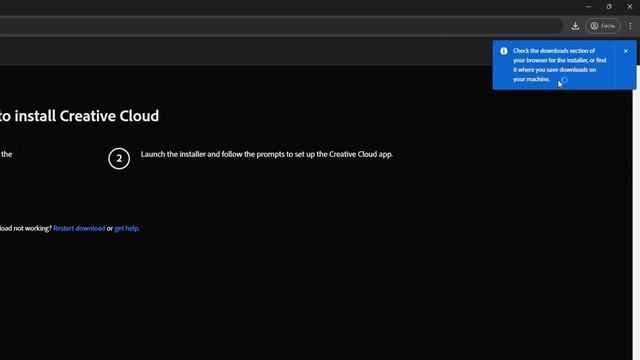Restore down the browser window
Viewport: 640px width, 360px height.
pos(609,7)
